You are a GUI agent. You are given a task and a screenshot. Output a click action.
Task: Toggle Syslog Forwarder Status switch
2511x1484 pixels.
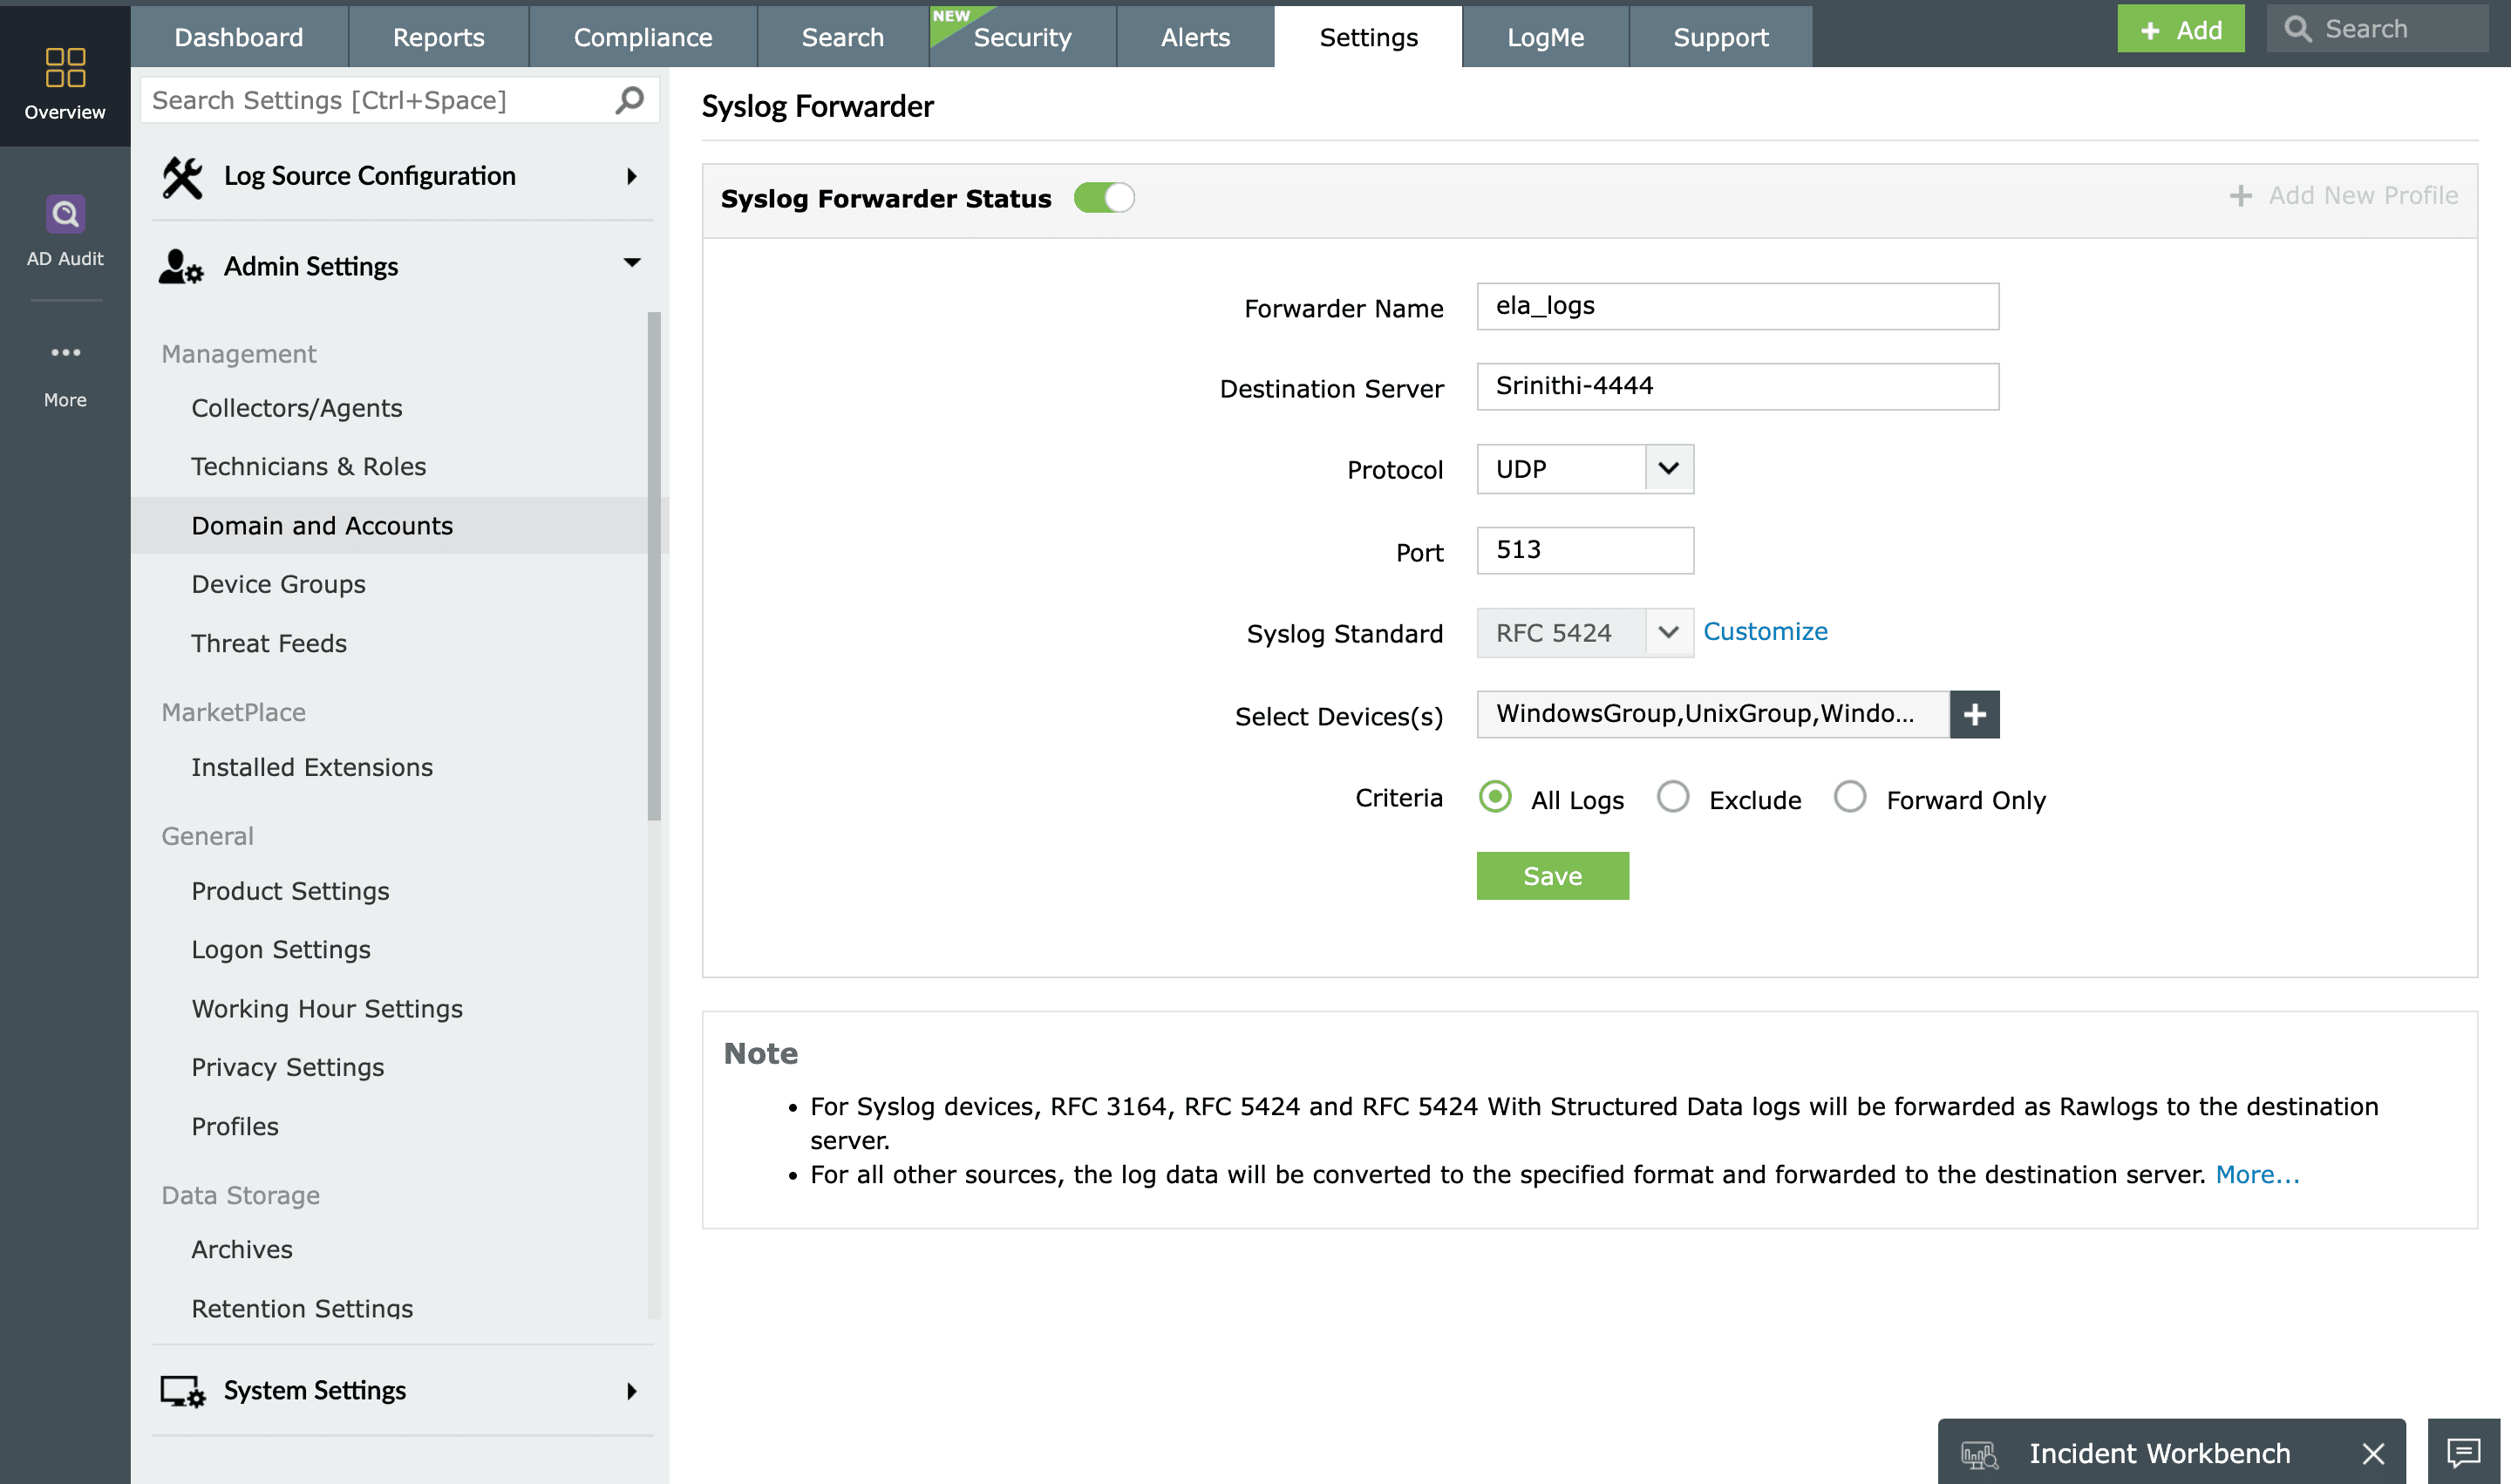point(1103,198)
